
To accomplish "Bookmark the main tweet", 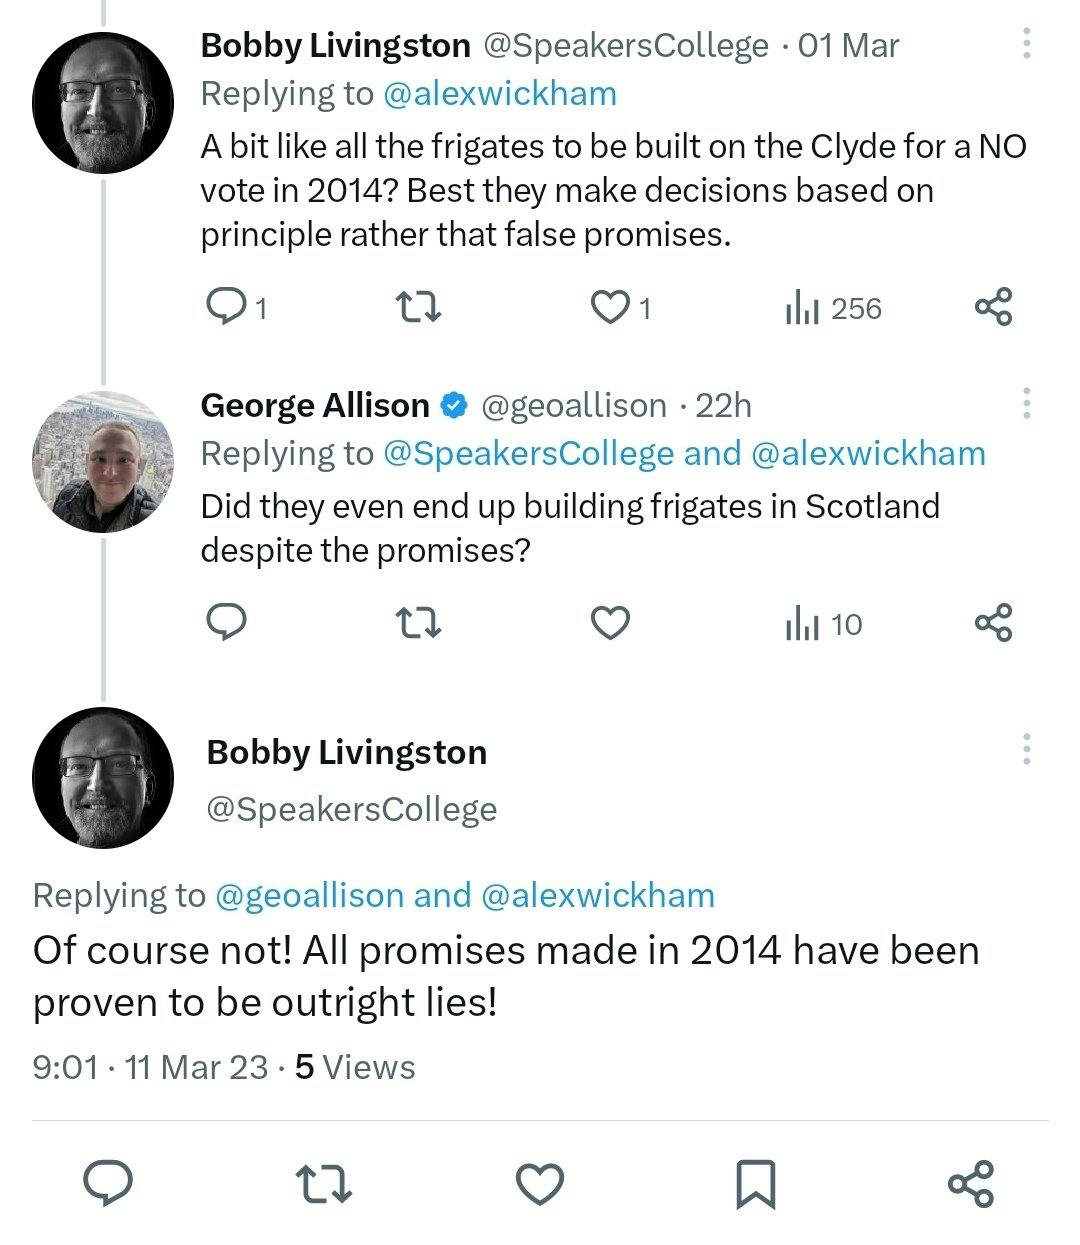I will tap(755, 1184).
